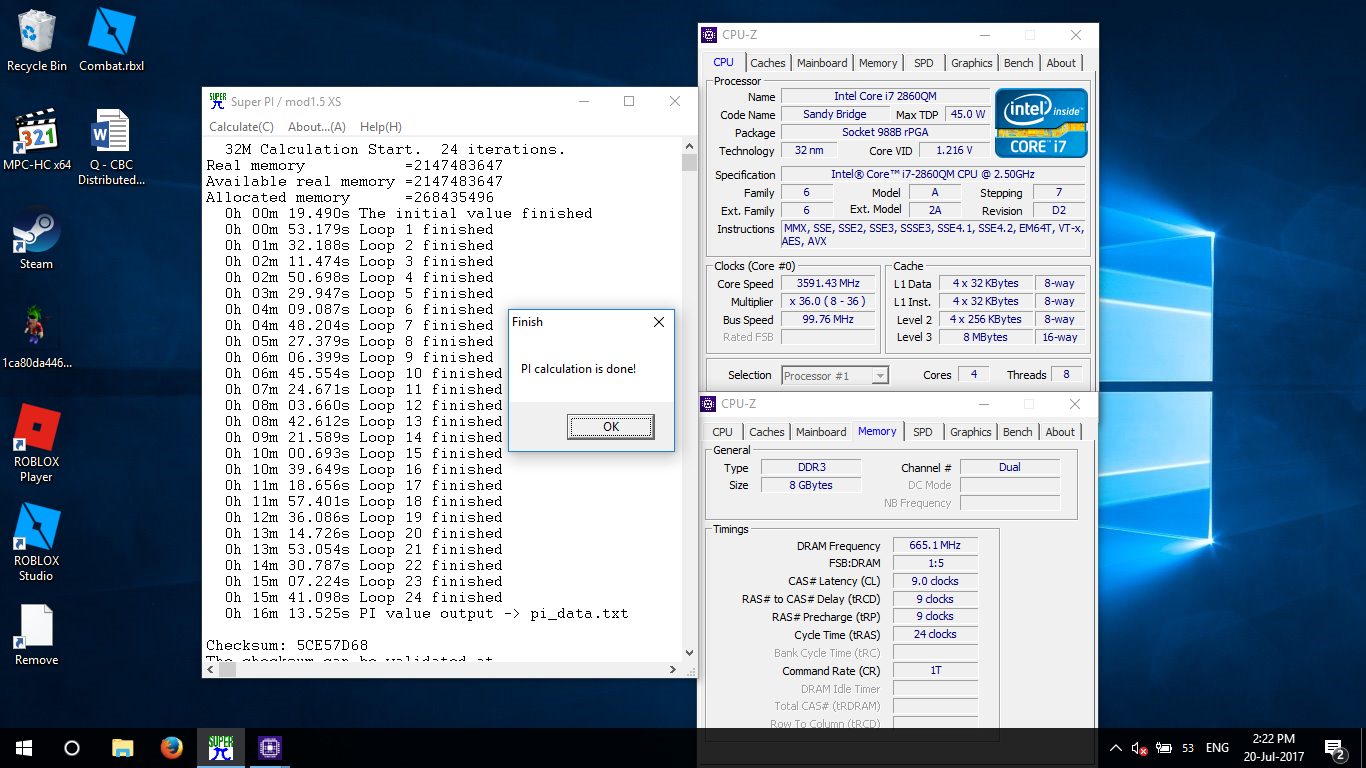
Task: Select Memory tab in upper CPU-Z
Action: tap(878, 63)
